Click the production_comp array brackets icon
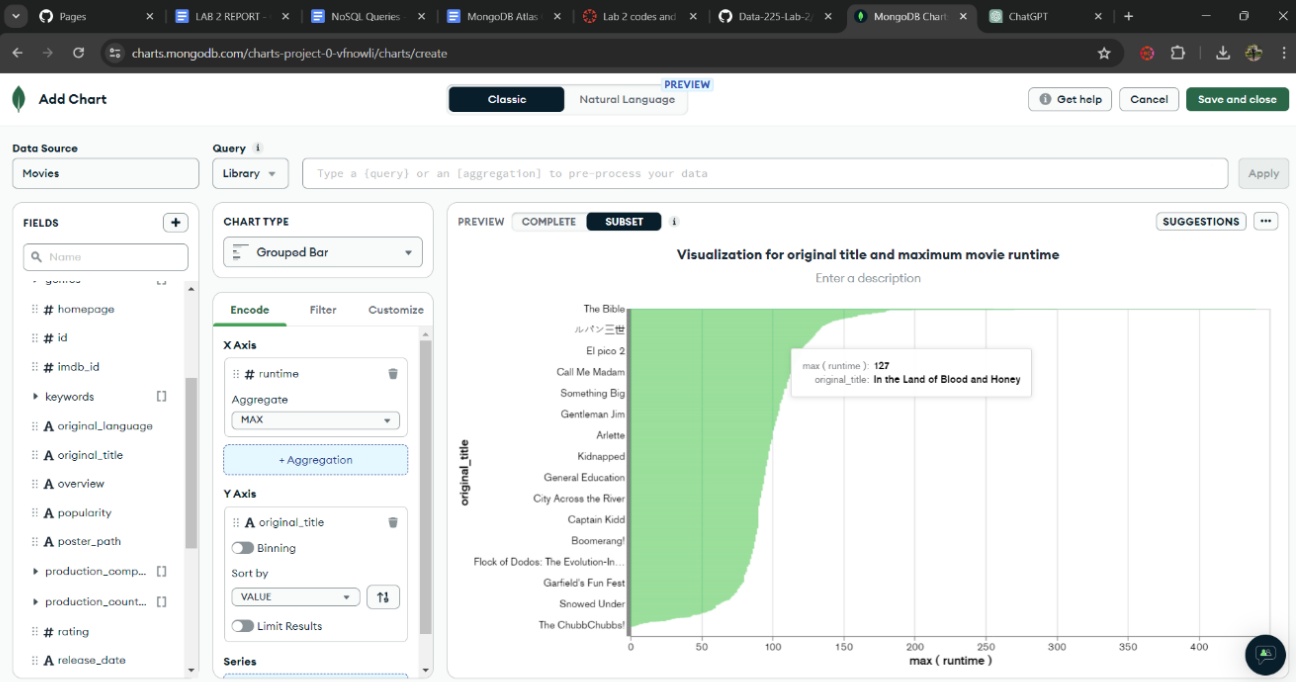This screenshot has height=682, width=1296. pos(162,572)
